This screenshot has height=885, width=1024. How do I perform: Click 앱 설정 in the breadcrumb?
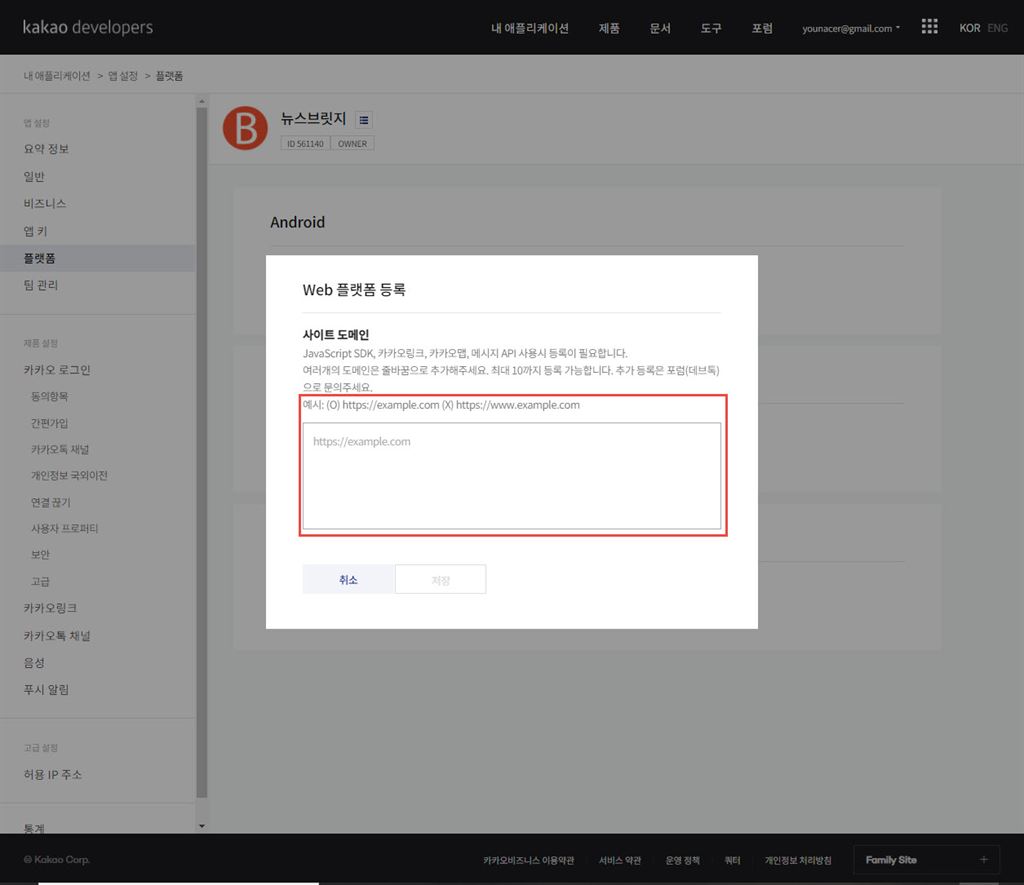123,76
